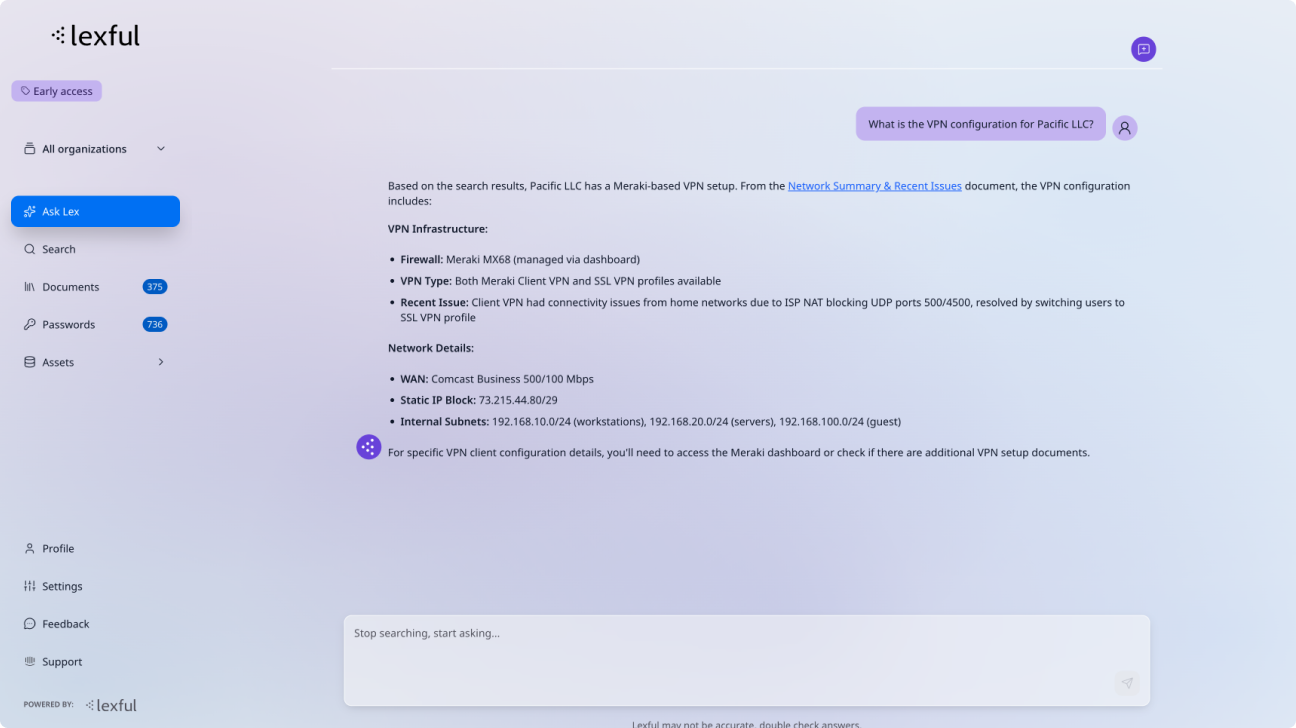
Task: Select the Assets icon in the sidebar
Action: [x=28, y=361]
